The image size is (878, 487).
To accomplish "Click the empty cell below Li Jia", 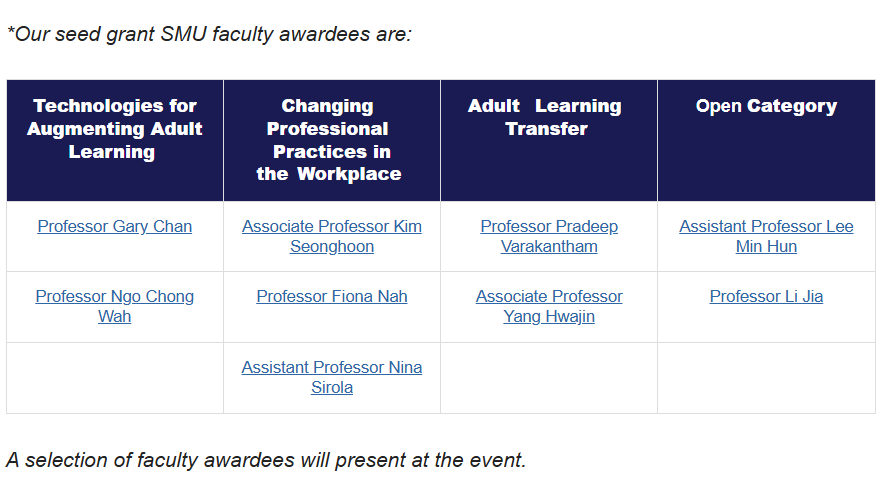I will click(x=766, y=378).
